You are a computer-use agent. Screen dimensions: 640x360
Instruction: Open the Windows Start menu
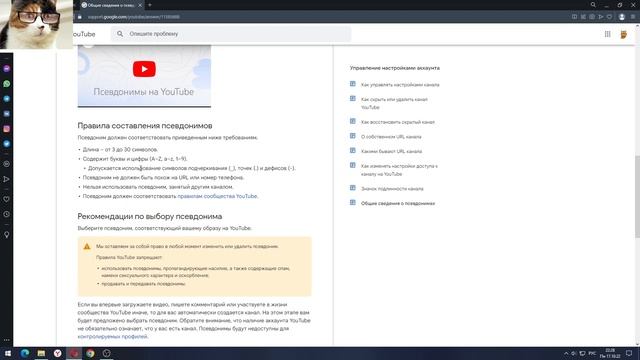pyautogui.click(x=8, y=353)
